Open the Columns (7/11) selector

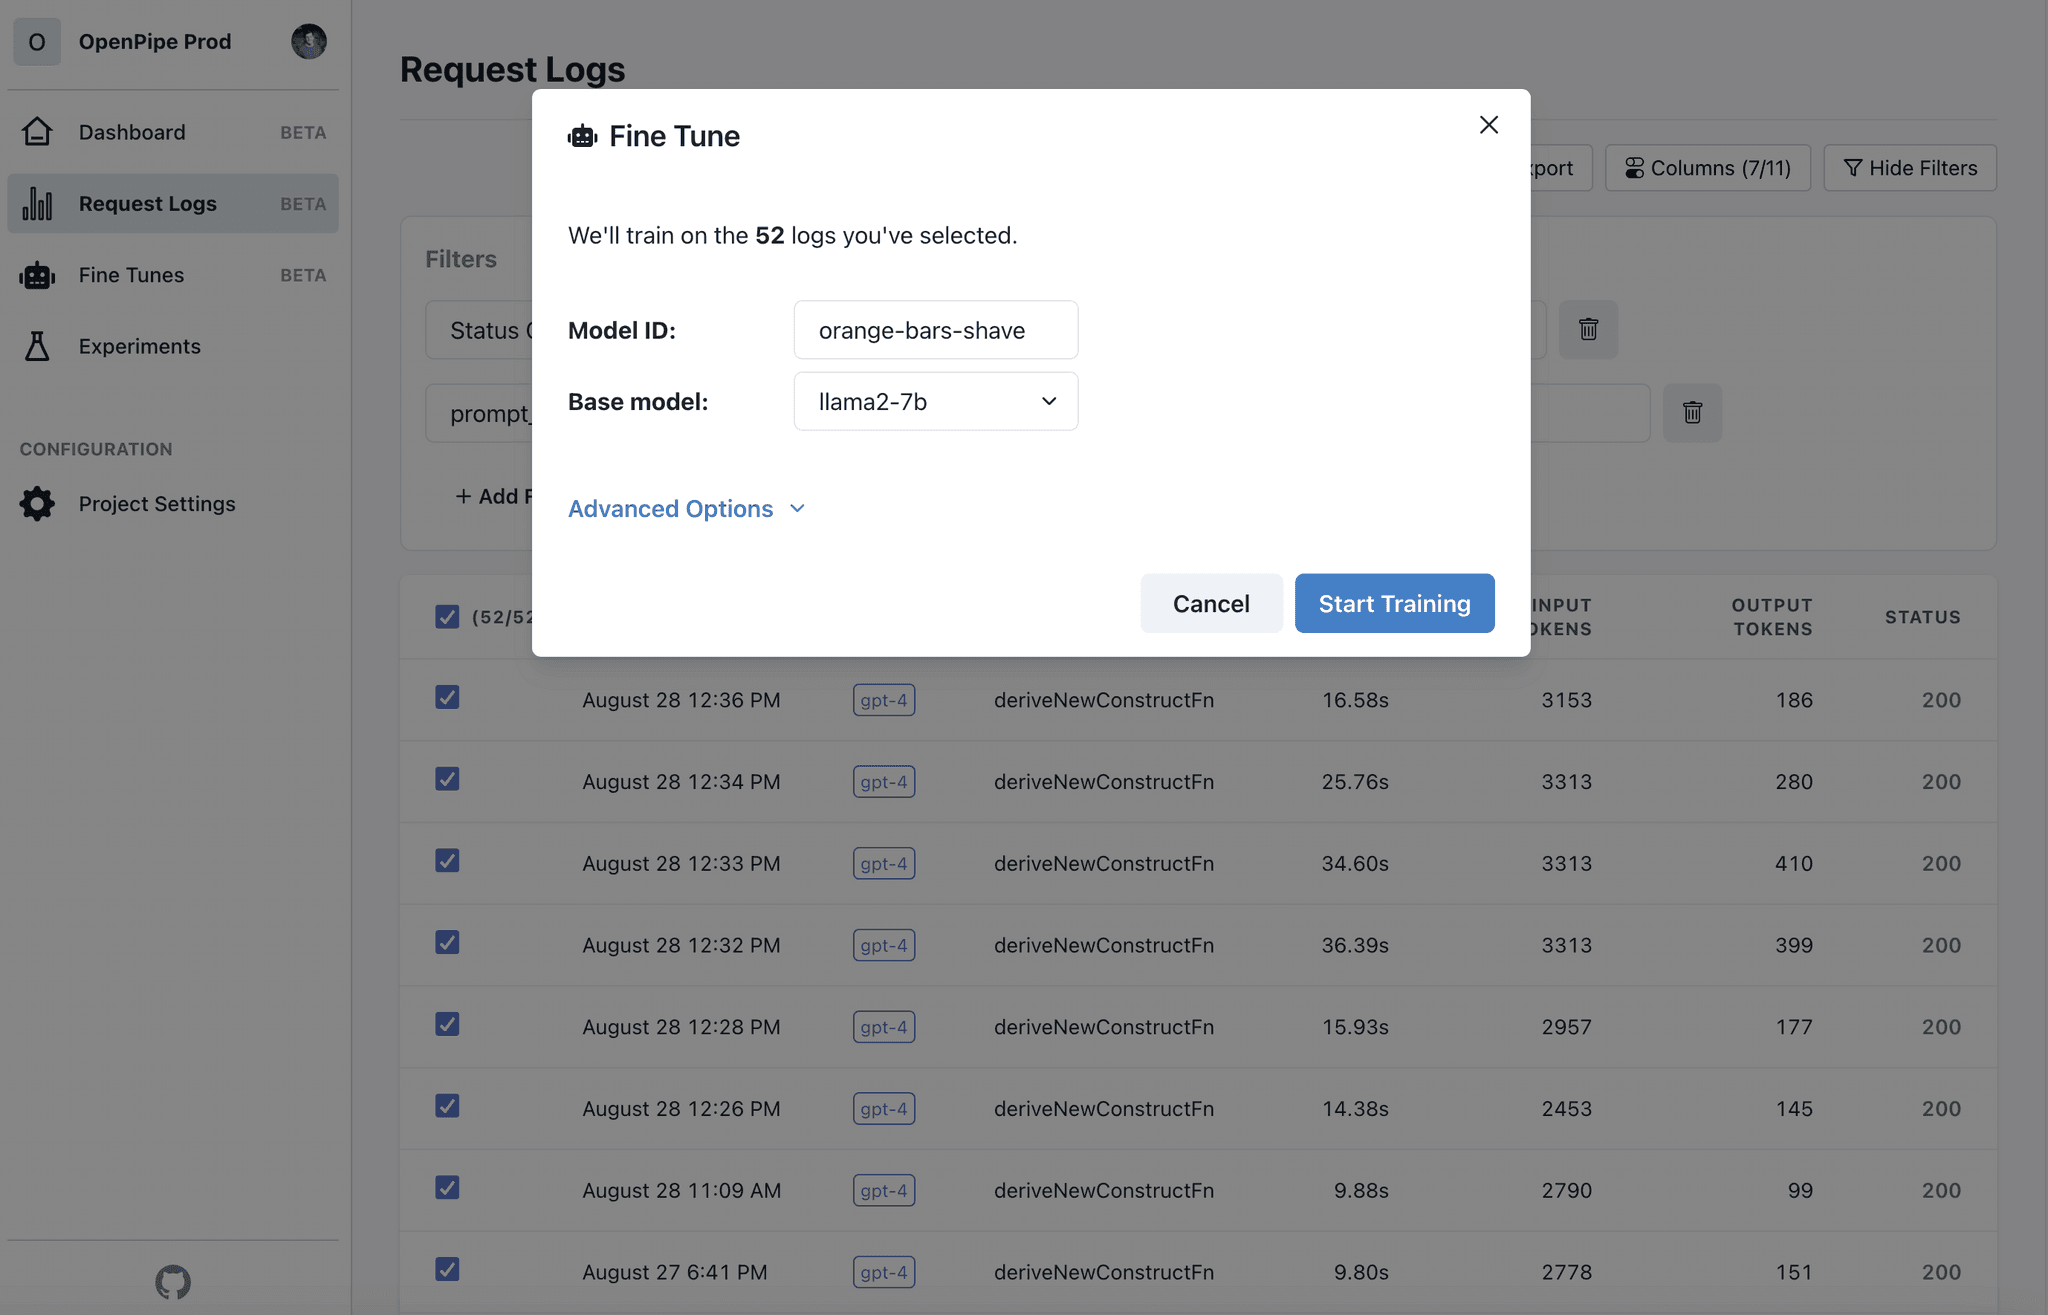pyautogui.click(x=1707, y=167)
